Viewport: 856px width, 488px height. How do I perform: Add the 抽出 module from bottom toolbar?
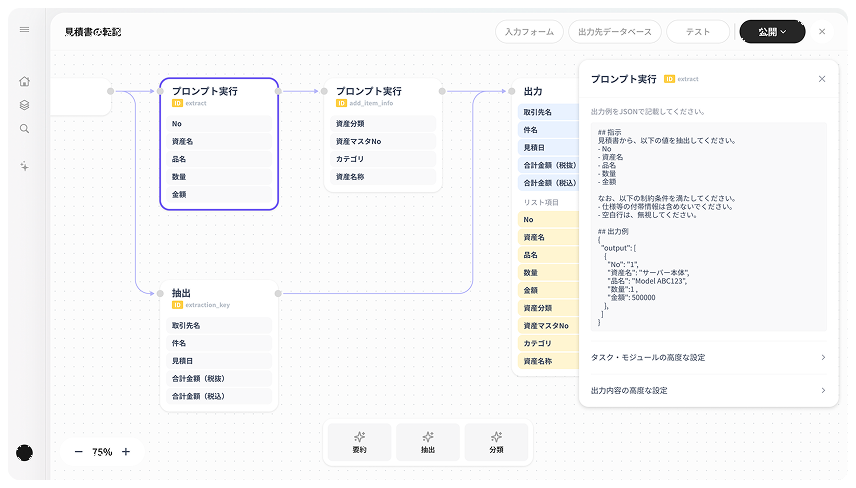coord(427,441)
